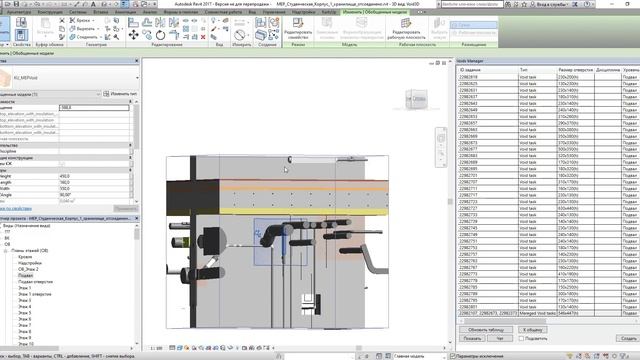Open the Вставить paste dropdown arrow
The image size is (640, 360).
click(45, 37)
